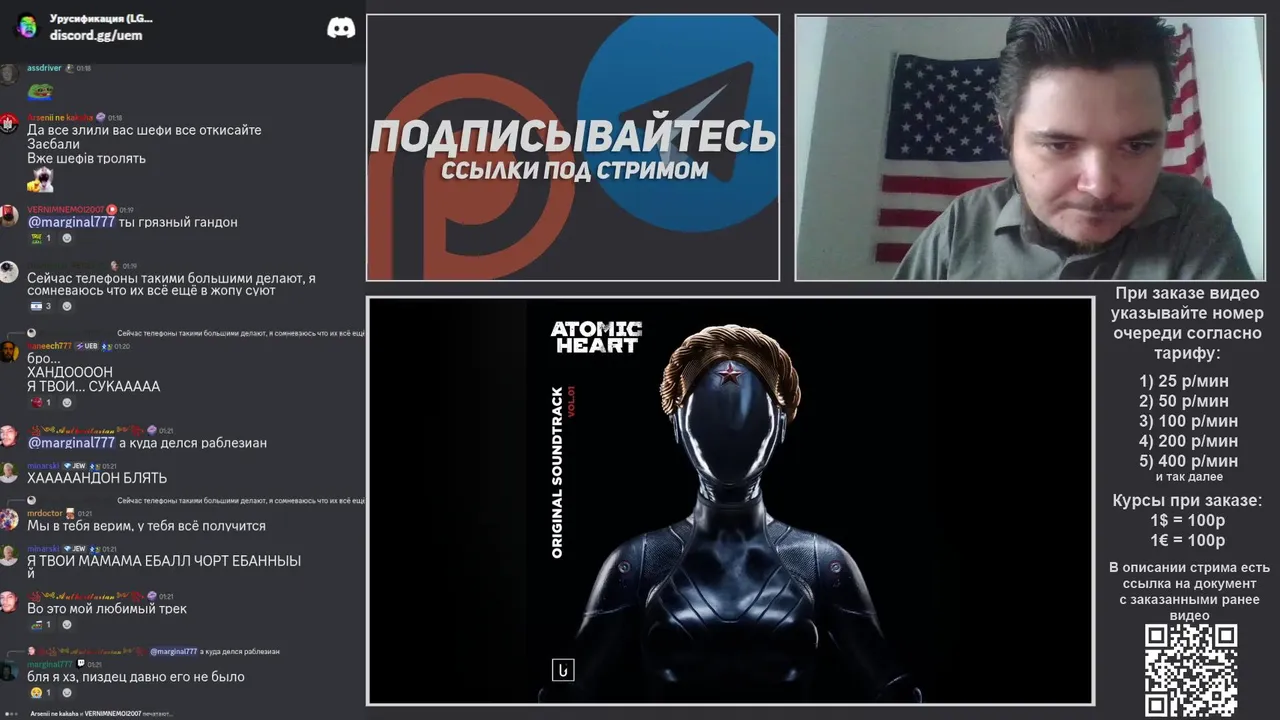Click the streamer webcam feed

tap(1030, 148)
